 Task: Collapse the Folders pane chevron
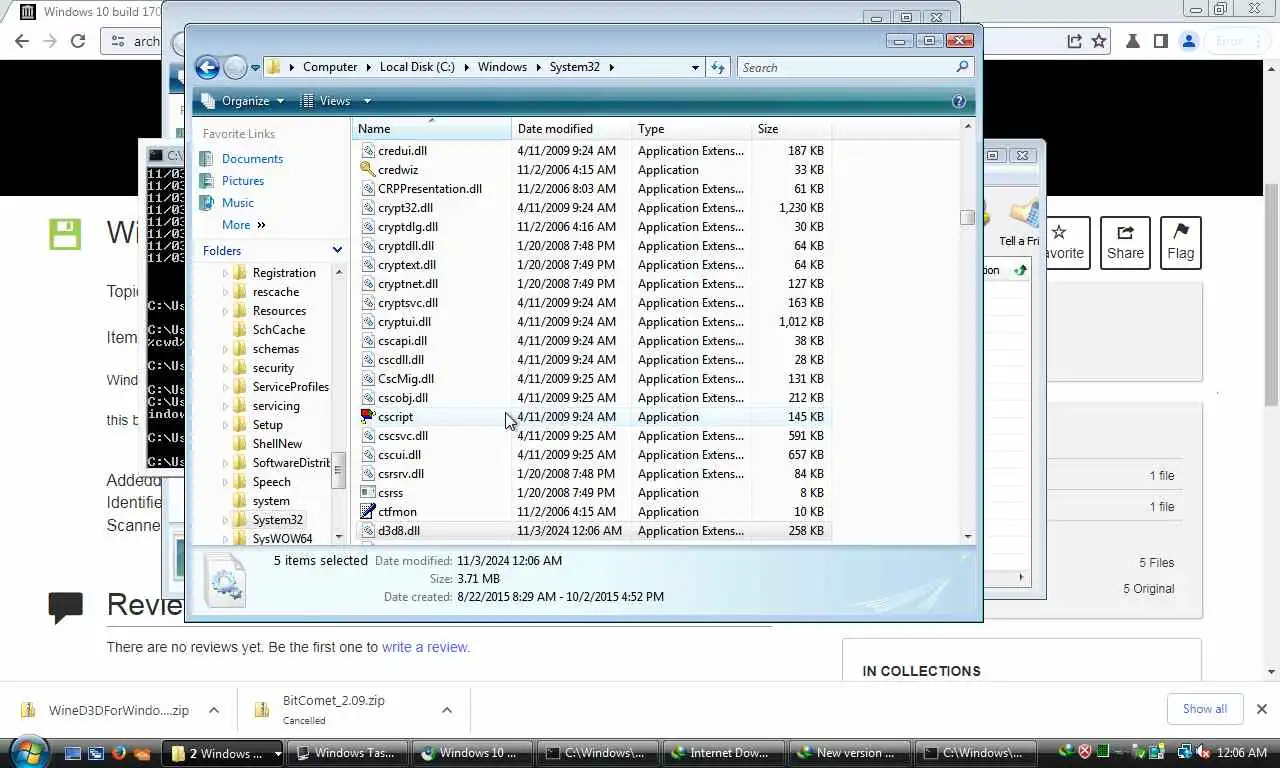click(x=337, y=250)
